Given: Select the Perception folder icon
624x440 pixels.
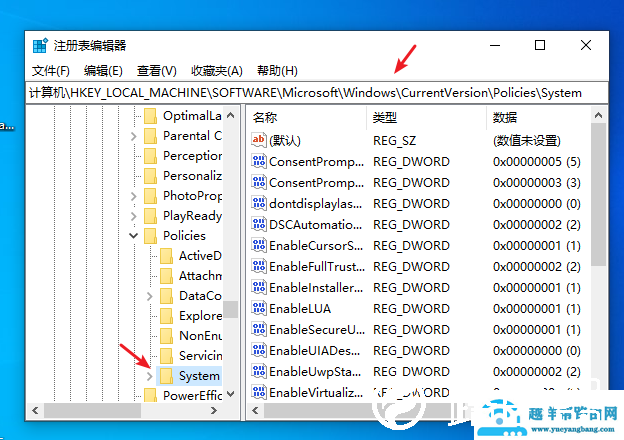Looking at the screenshot, I should (150, 156).
